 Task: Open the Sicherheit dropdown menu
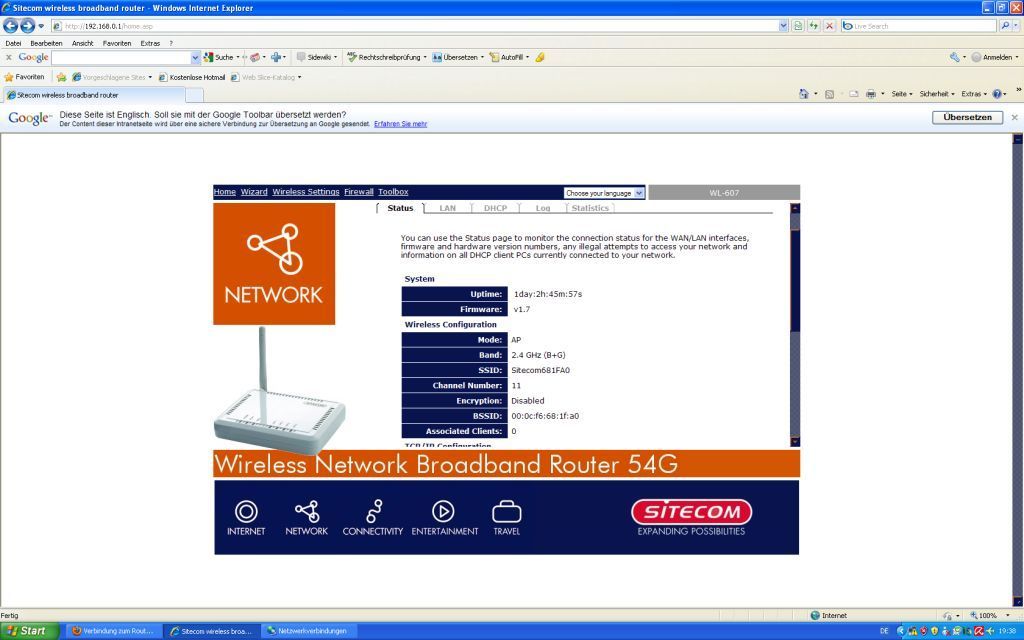coord(936,94)
